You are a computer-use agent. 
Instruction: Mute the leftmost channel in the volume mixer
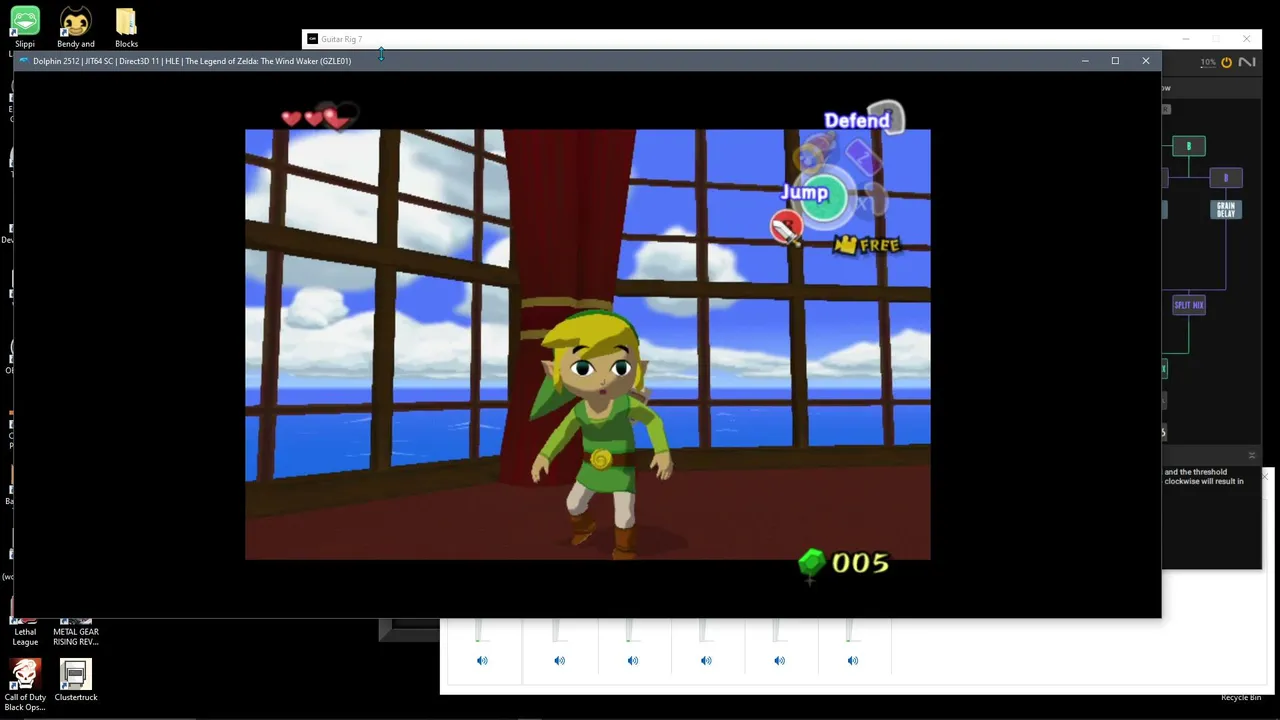click(482, 660)
